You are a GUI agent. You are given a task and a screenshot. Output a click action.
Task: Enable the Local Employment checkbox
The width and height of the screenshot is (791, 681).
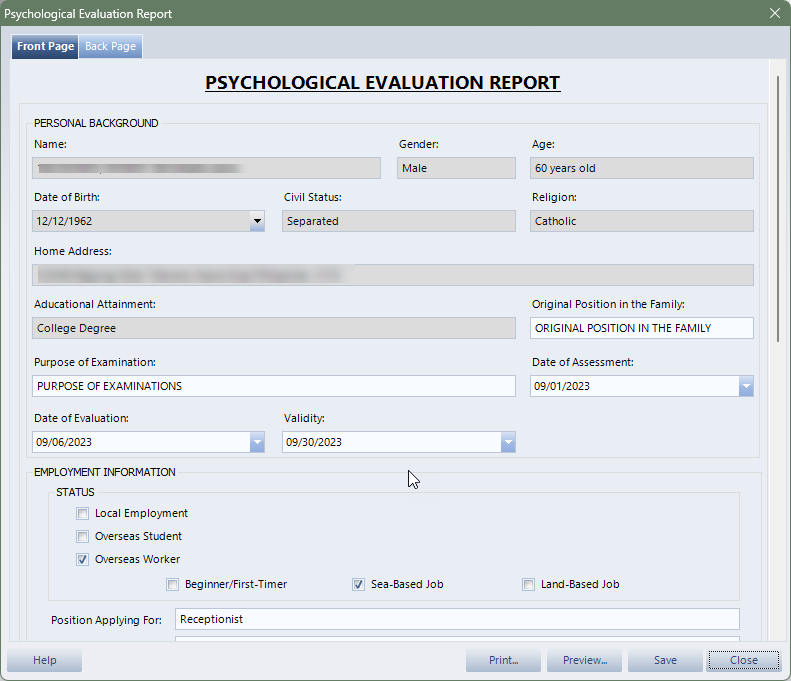tap(83, 514)
